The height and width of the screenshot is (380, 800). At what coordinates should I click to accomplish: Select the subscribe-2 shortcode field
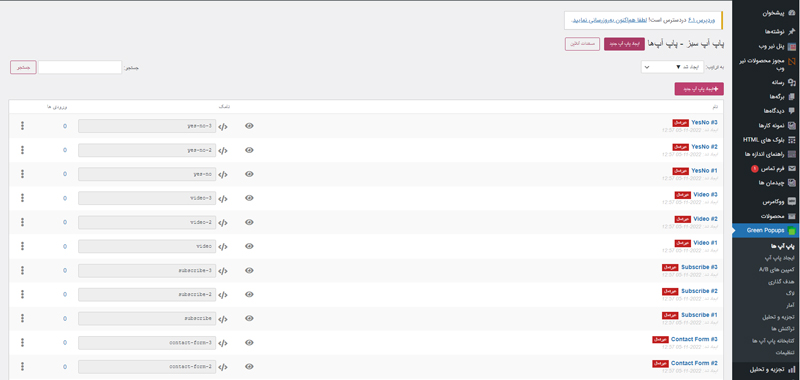click(x=147, y=294)
